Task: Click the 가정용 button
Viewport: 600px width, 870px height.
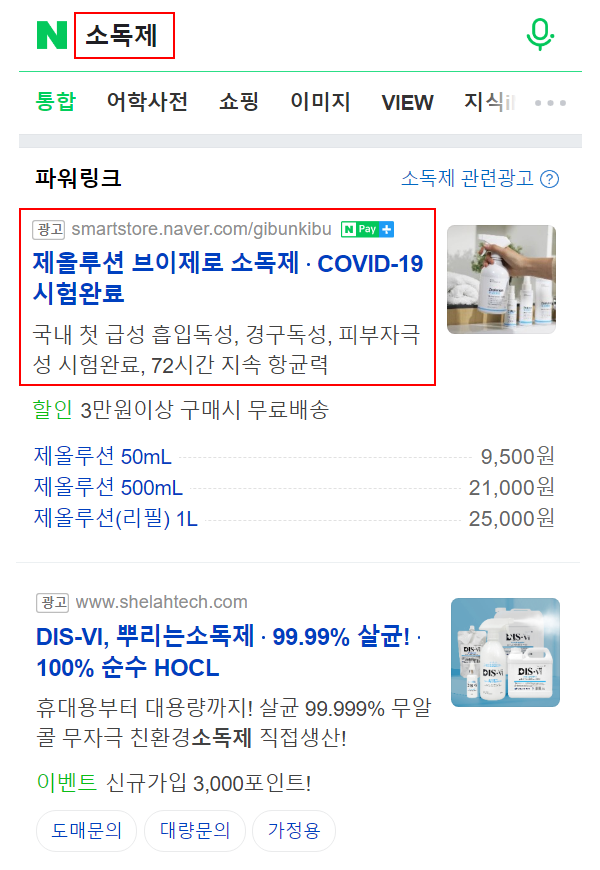Action: 294,831
